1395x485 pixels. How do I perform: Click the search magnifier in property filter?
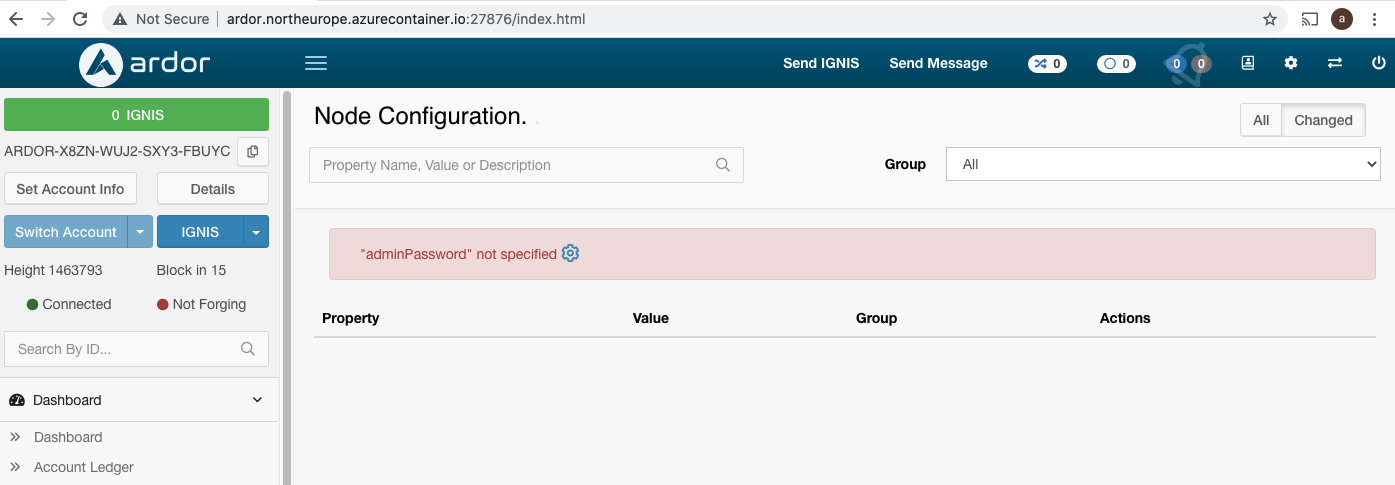pos(723,165)
